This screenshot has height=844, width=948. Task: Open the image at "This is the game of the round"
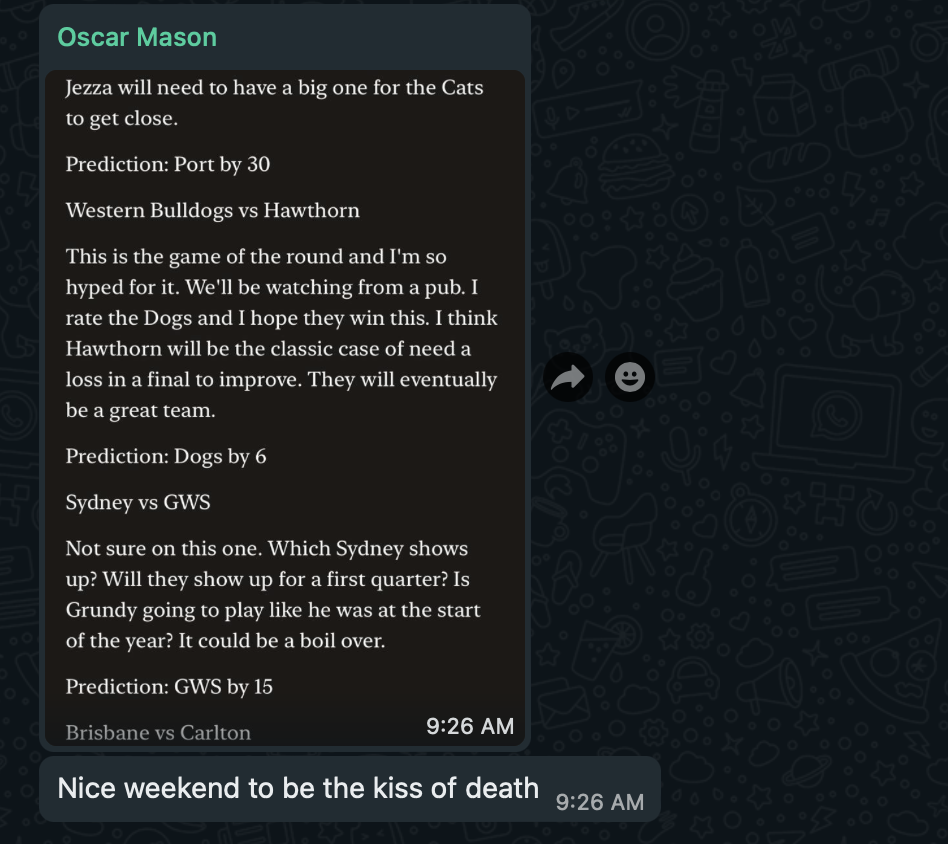tap(256, 257)
